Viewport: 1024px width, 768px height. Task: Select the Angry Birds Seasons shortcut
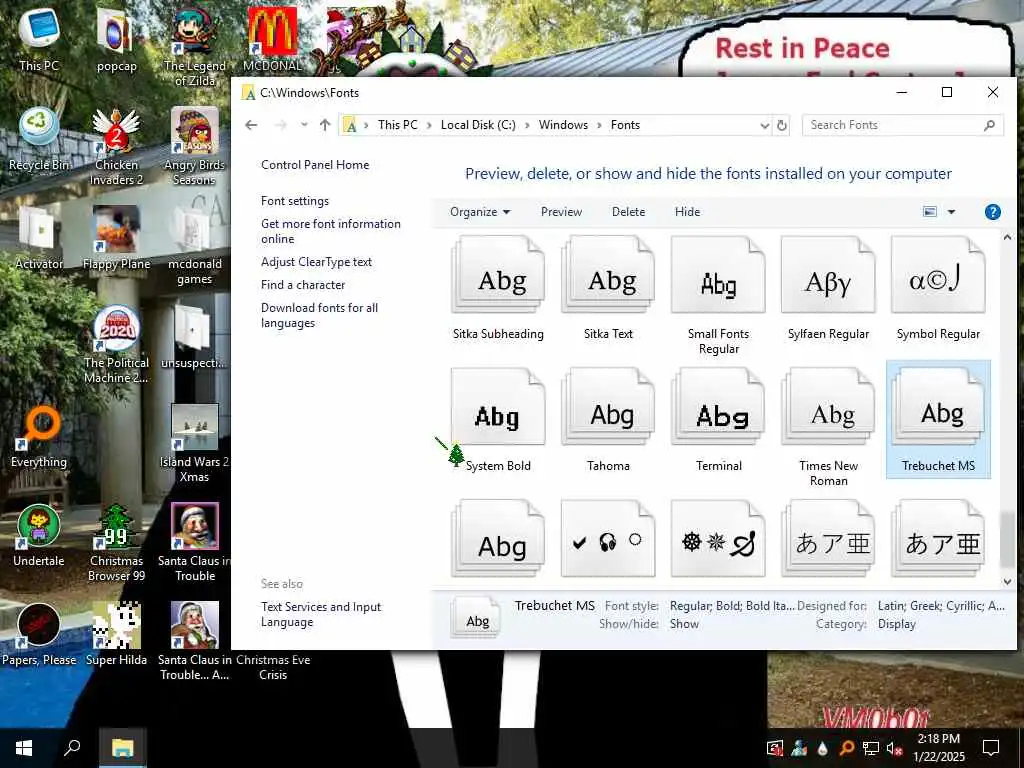(195, 146)
